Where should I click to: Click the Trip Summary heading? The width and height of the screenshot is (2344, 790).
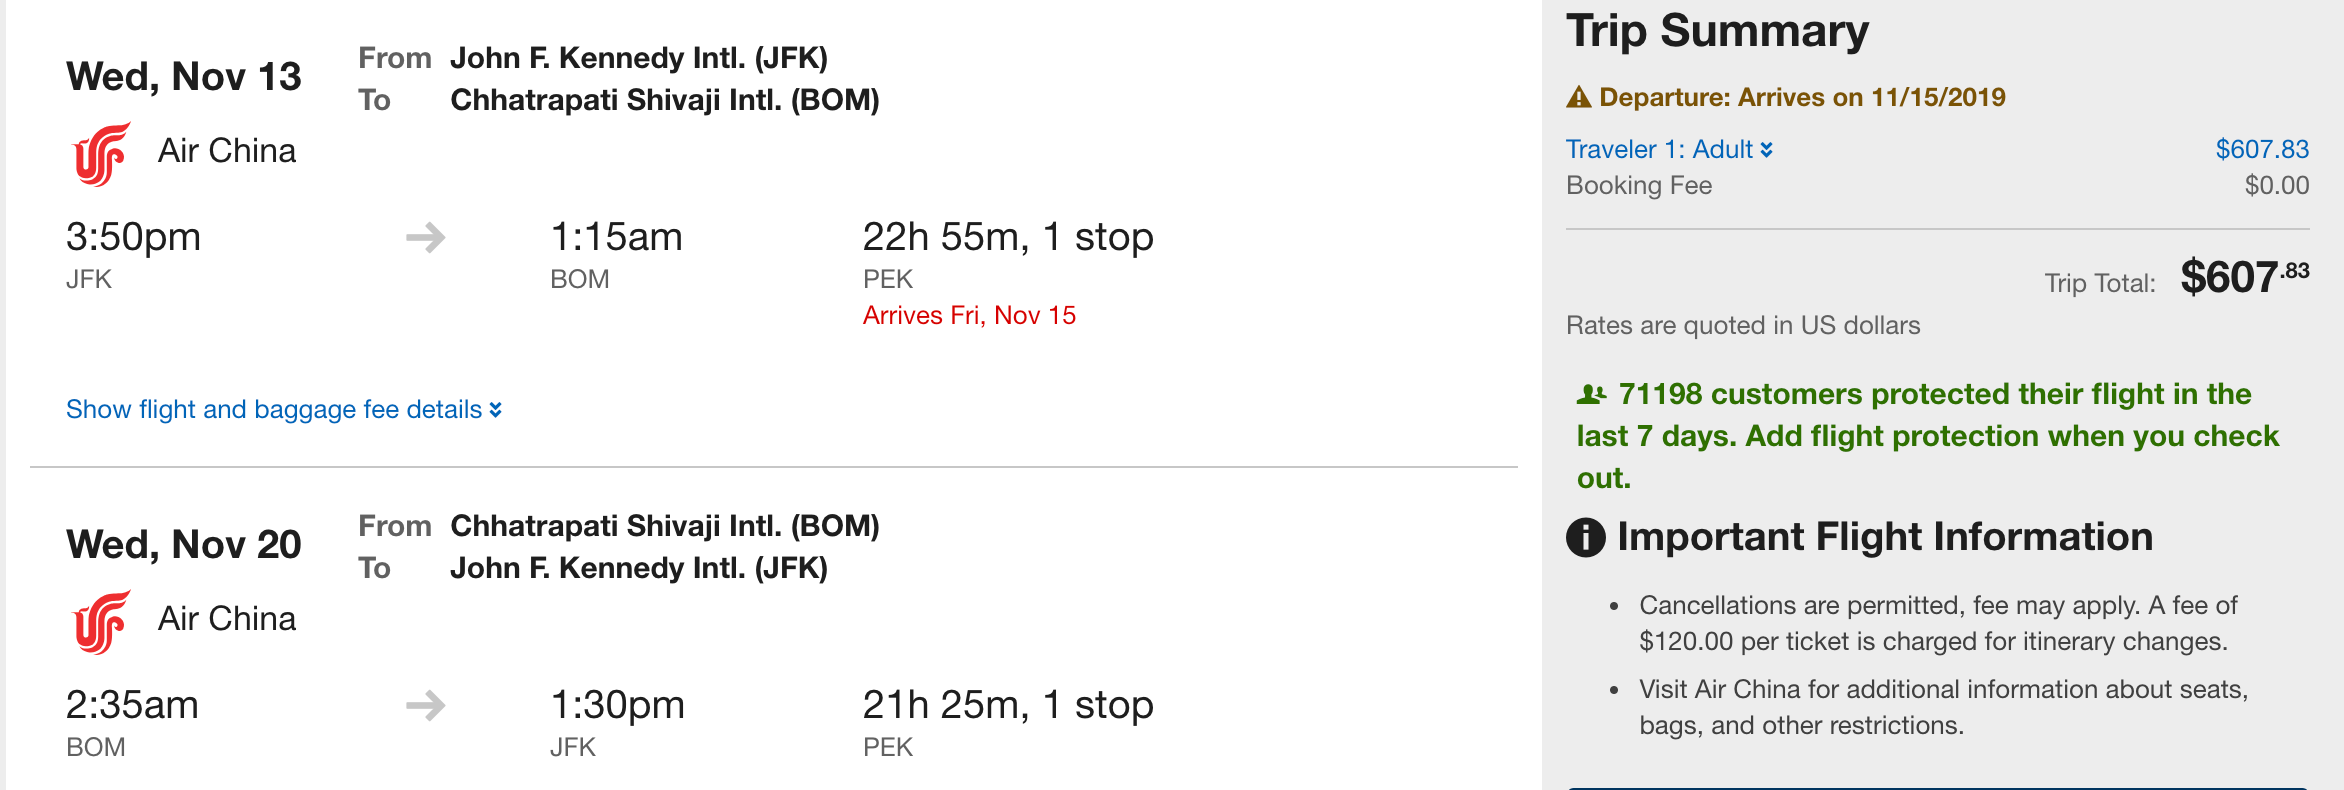click(x=1717, y=31)
